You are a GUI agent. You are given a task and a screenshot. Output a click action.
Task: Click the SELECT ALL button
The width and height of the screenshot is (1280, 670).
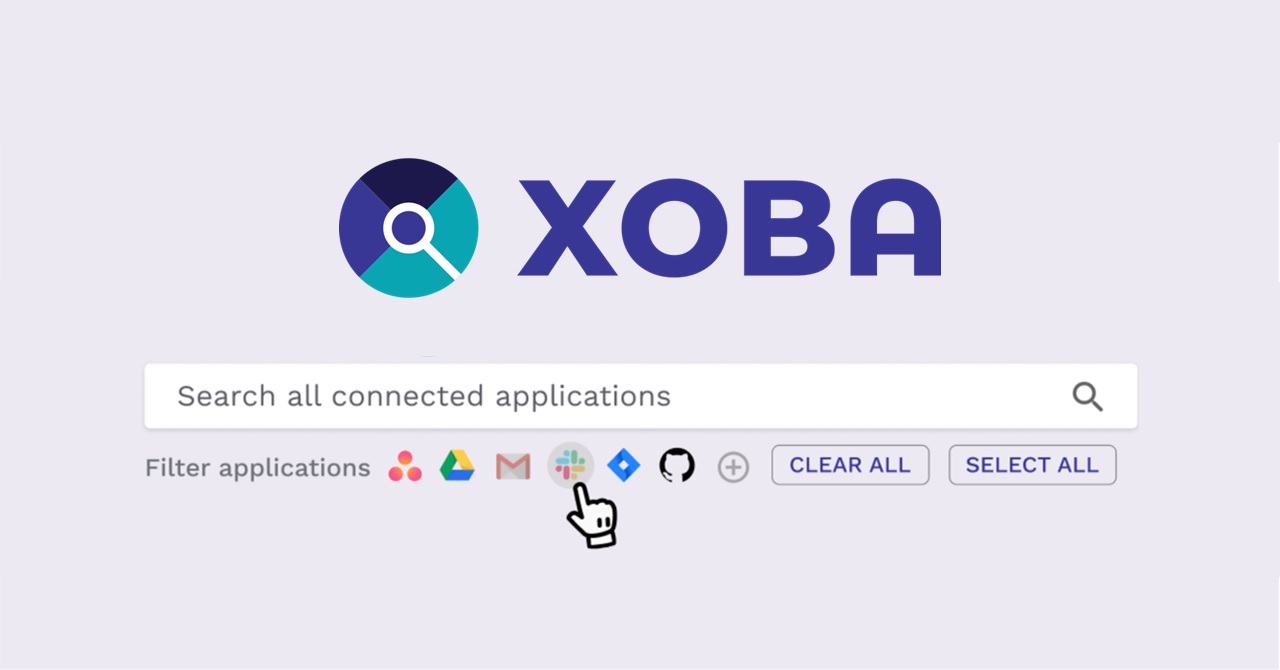[x=1032, y=465]
